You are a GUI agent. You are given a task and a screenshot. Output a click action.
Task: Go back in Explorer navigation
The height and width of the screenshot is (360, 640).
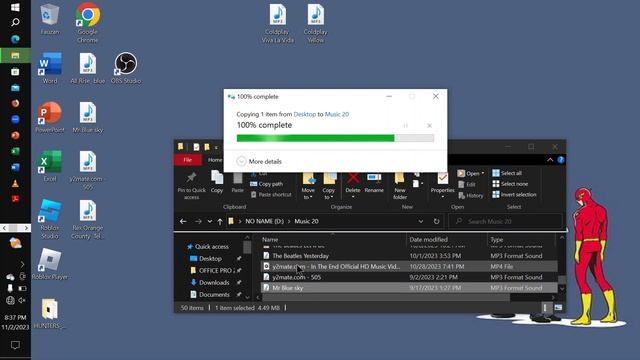[x=183, y=221]
